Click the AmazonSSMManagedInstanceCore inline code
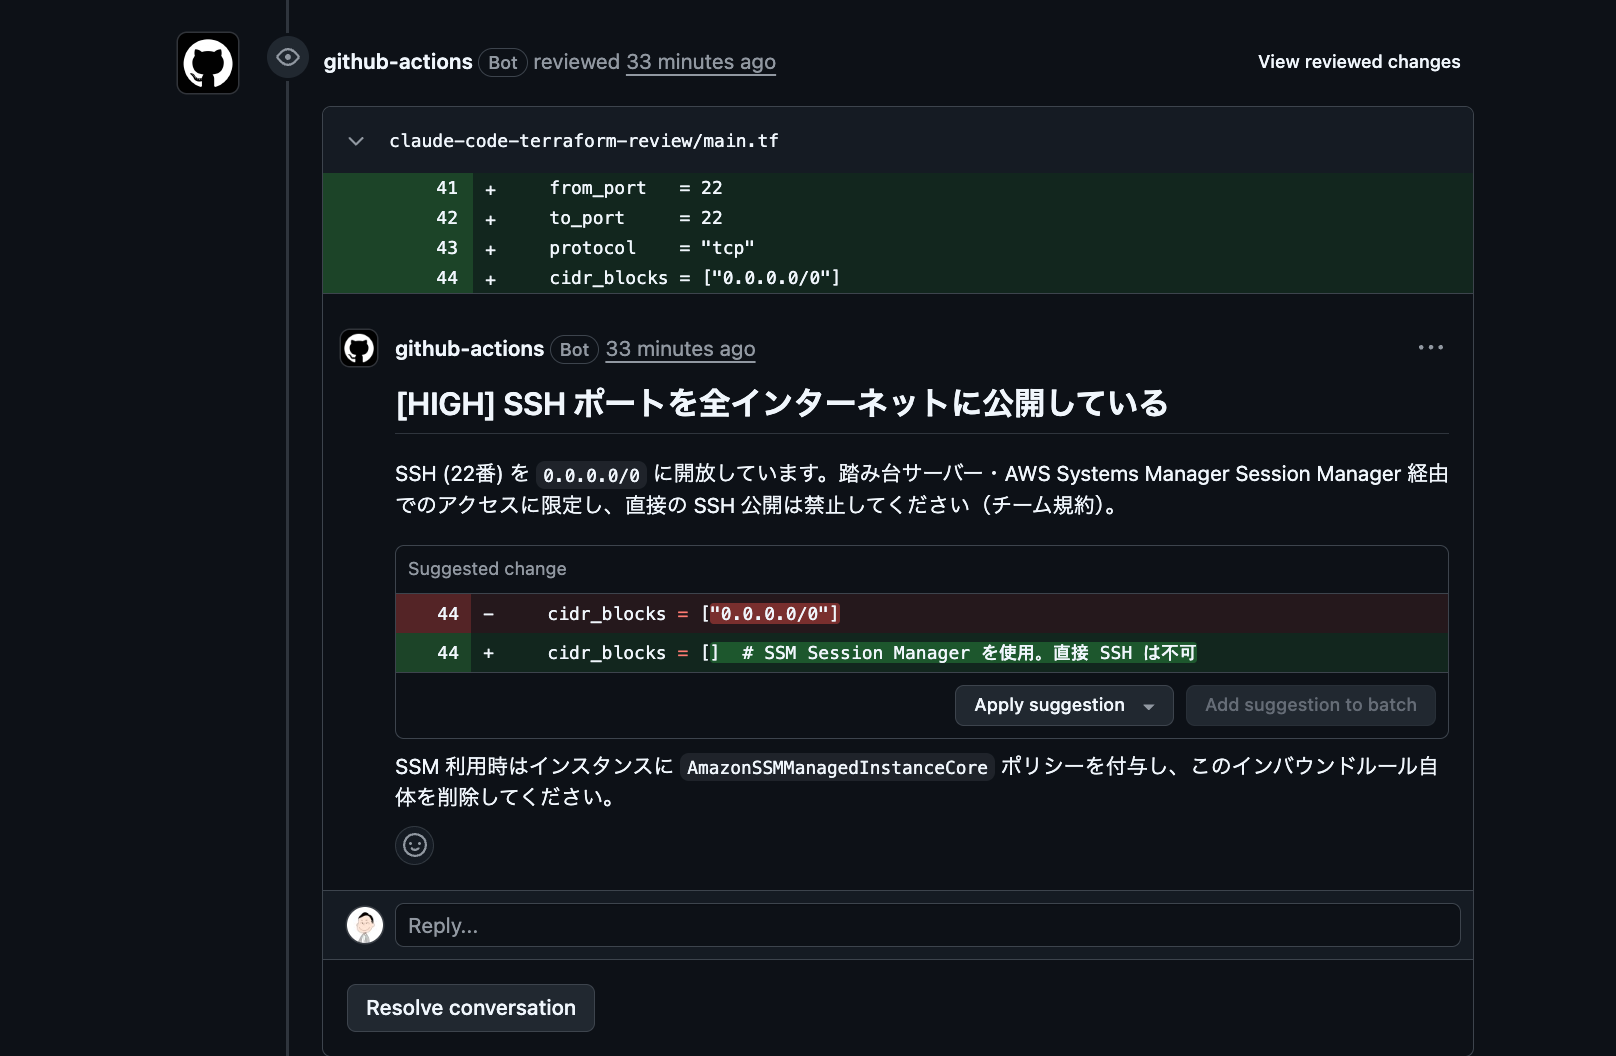 (x=837, y=767)
